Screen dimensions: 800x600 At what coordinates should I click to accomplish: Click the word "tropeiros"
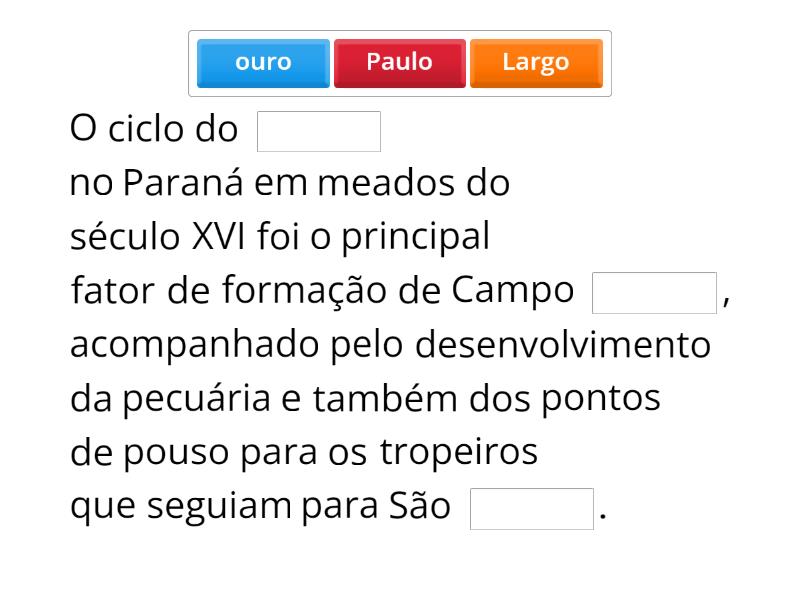pyautogui.click(x=458, y=453)
